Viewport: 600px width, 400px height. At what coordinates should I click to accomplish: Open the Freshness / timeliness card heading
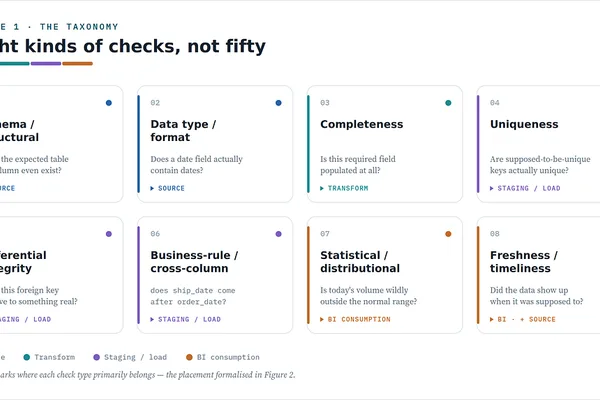[524, 262]
